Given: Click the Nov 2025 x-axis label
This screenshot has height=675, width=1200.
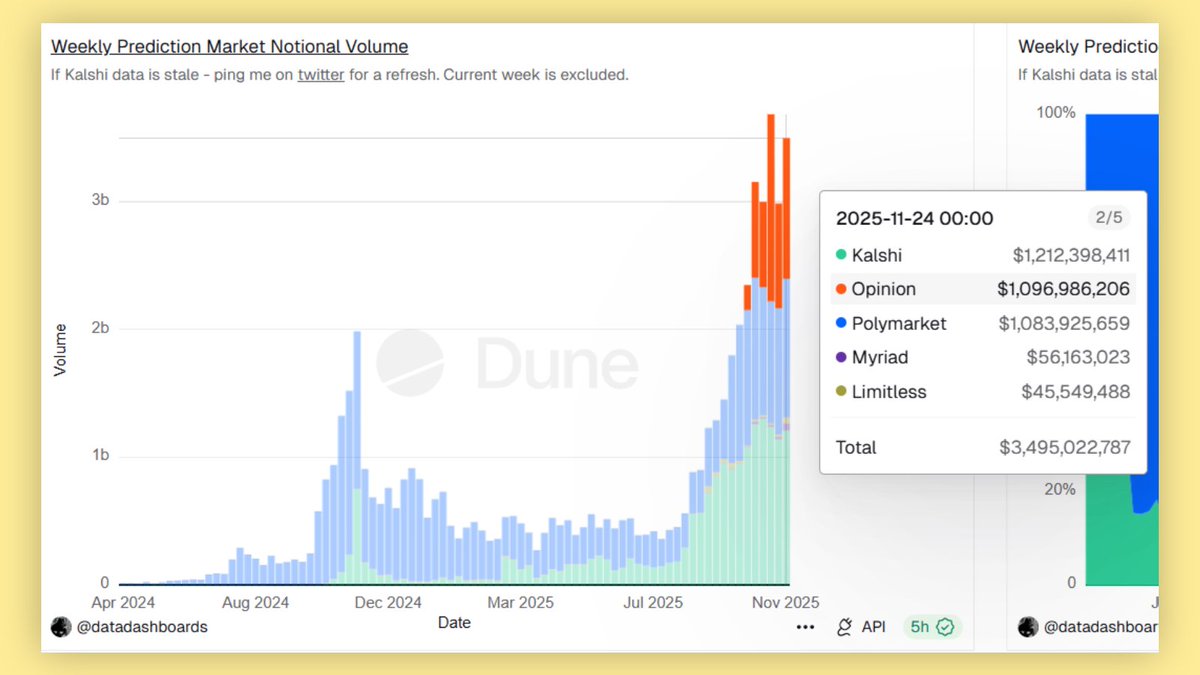Looking at the screenshot, I should tap(785, 602).
